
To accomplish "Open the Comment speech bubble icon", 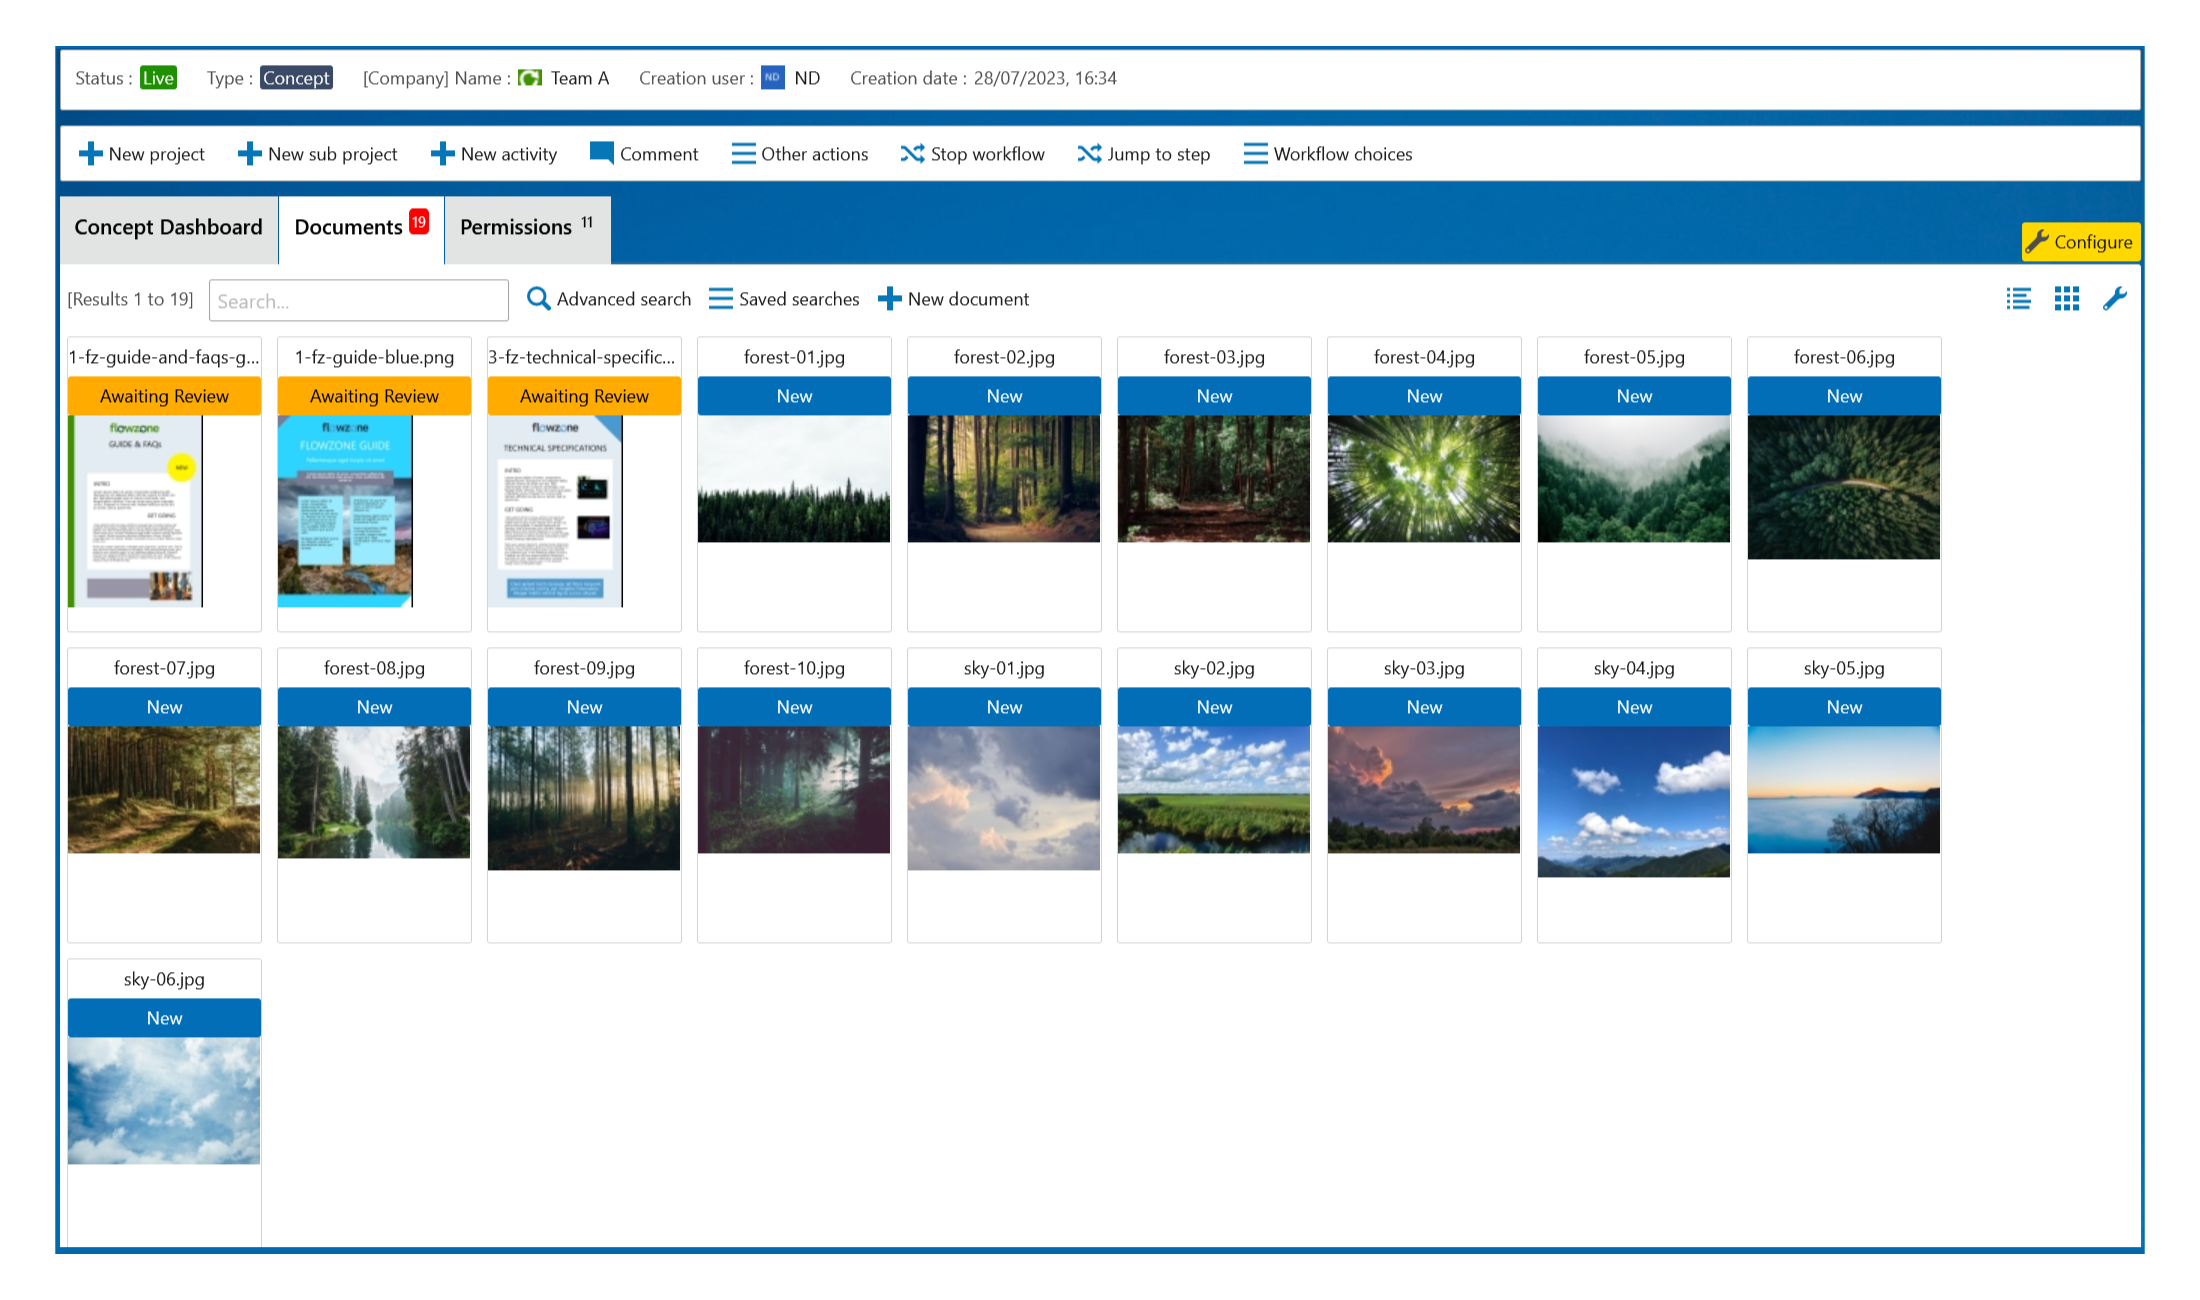I will click(x=601, y=153).
